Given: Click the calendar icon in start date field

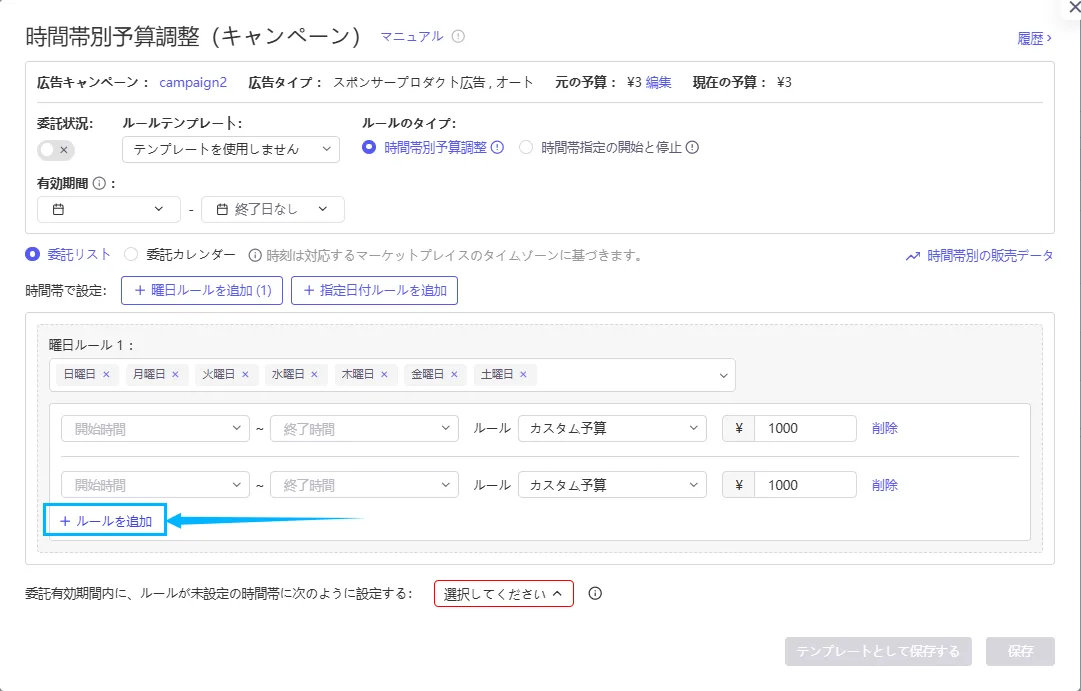Looking at the screenshot, I should point(59,209).
